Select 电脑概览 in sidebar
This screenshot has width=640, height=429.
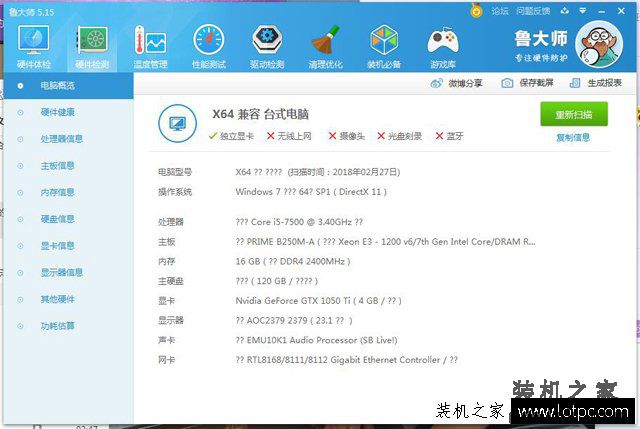[68, 86]
